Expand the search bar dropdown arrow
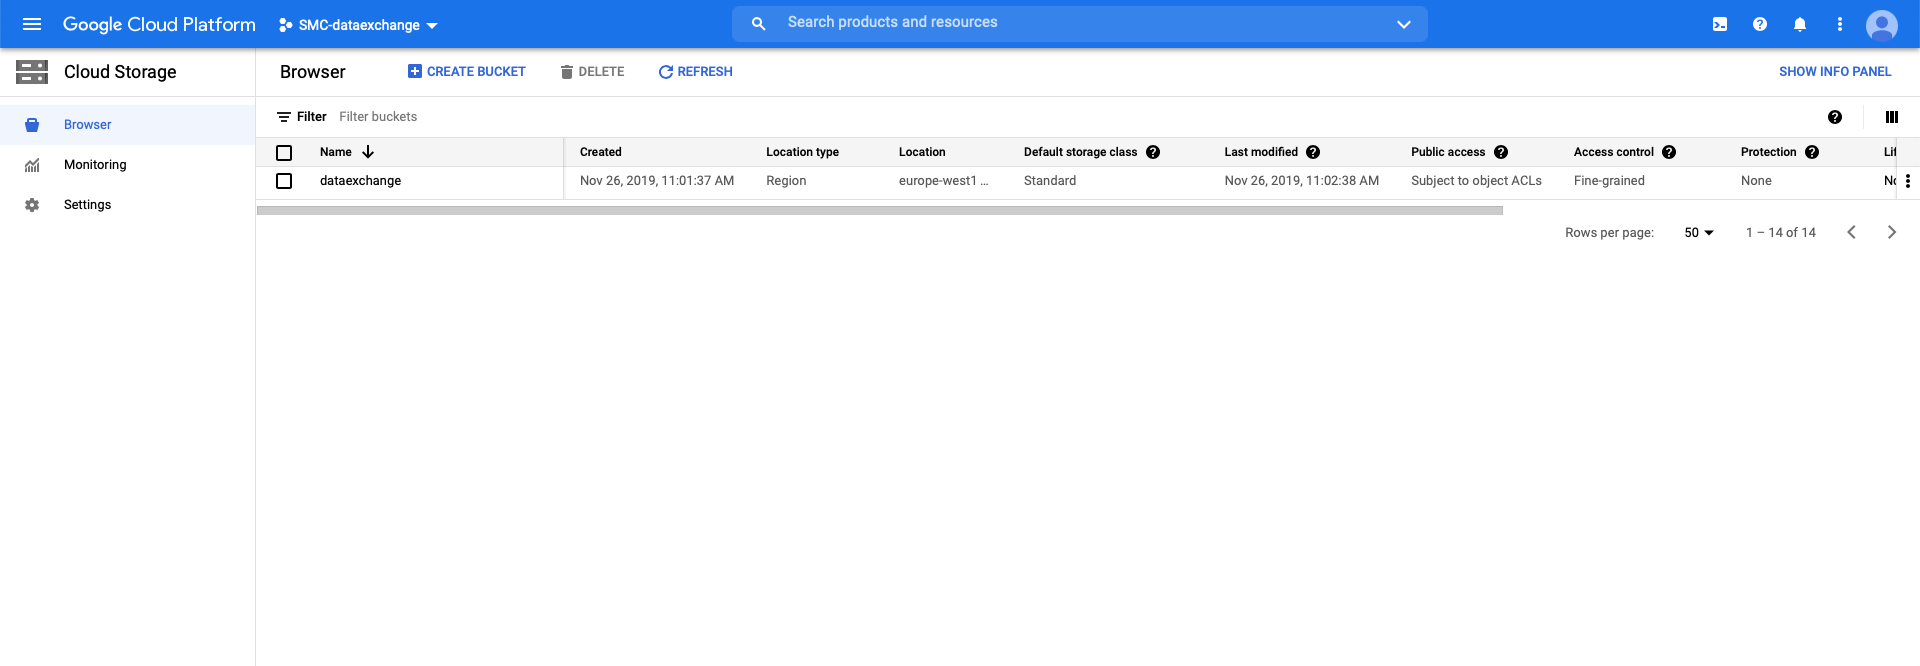 click(x=1403, y=24)
